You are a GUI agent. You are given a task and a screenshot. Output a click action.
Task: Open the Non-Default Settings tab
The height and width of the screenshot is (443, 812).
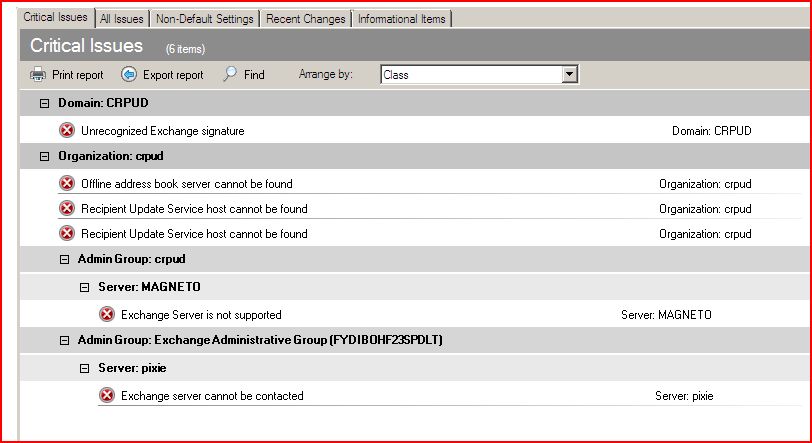tap(205, 19)
